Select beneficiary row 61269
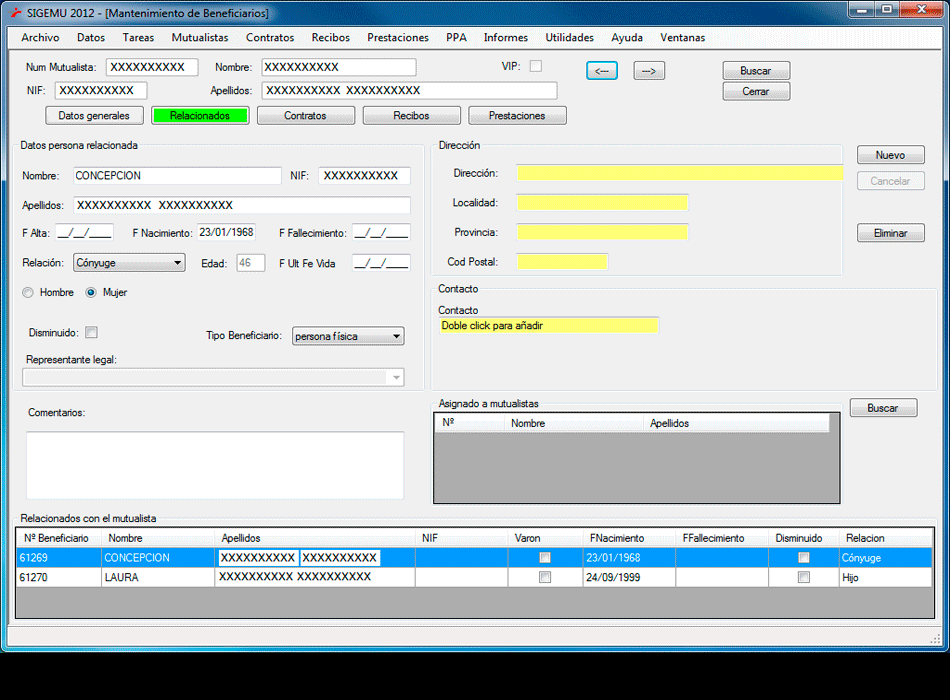Viewport: 950px width, 700px height. pyautogui.click(x=474, y=558)
